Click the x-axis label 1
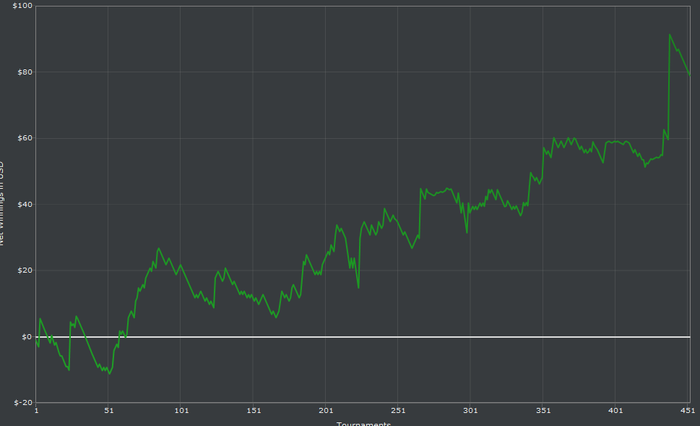This screenshot has width=700, height=426. point(36,410)
